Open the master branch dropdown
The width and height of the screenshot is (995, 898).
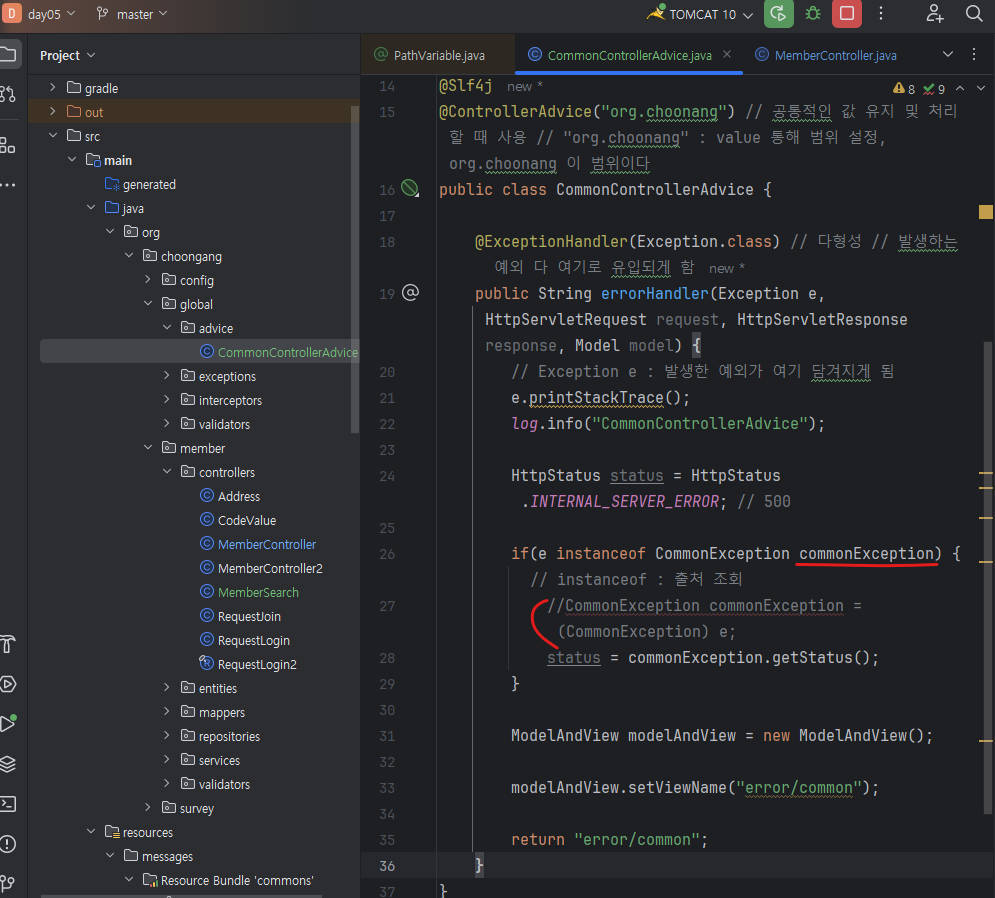pos(132,14)
